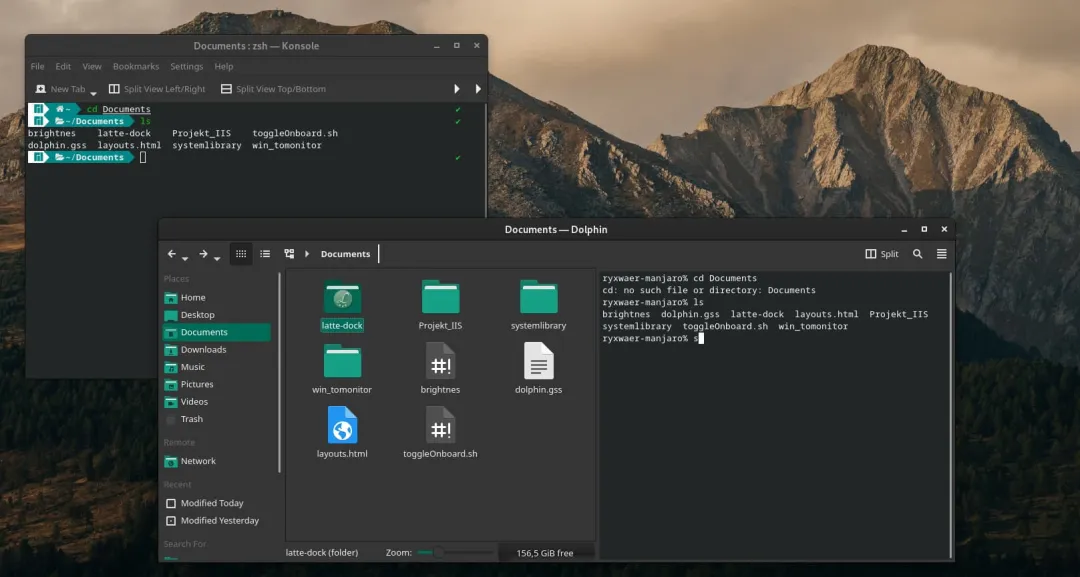Select Documents in the Places panel
This screenshot has height=577, width=1080.
(x=217, y=332)
